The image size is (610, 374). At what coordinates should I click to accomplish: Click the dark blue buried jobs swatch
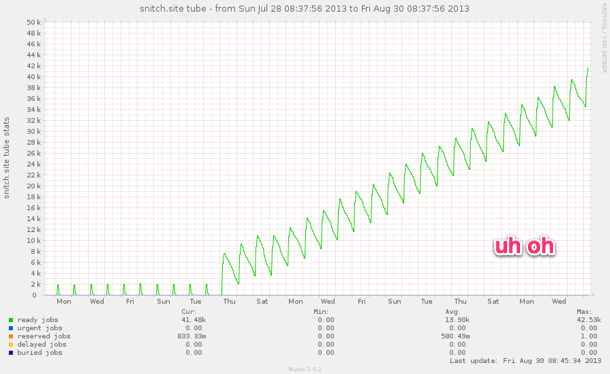click(x=11, y=353)
